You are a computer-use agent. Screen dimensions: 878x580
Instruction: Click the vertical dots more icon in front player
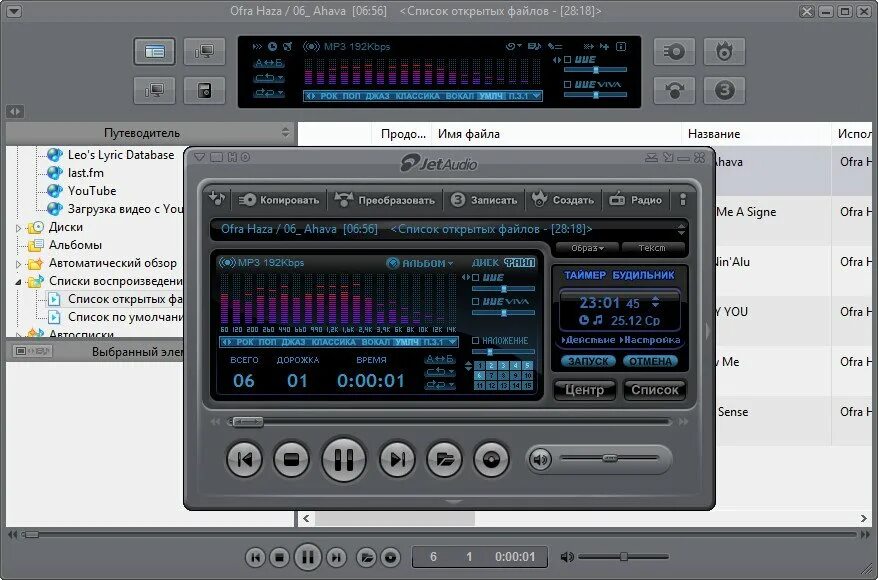683,200
